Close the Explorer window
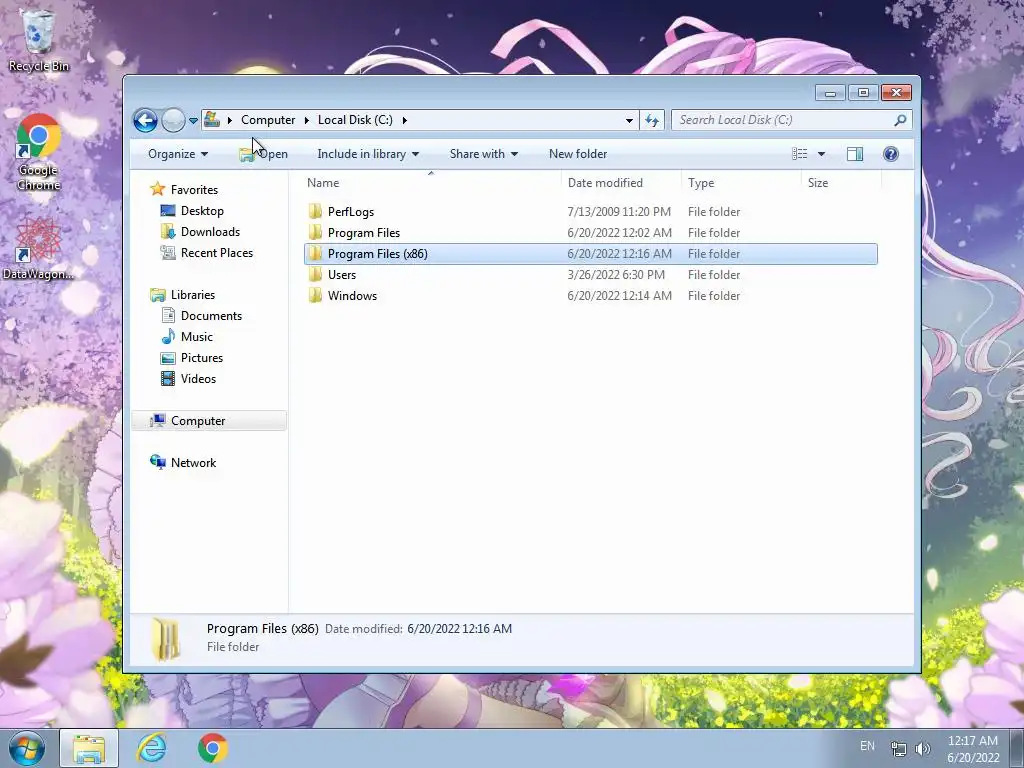Screen dimensions: 1024x768 pos(896,93)
